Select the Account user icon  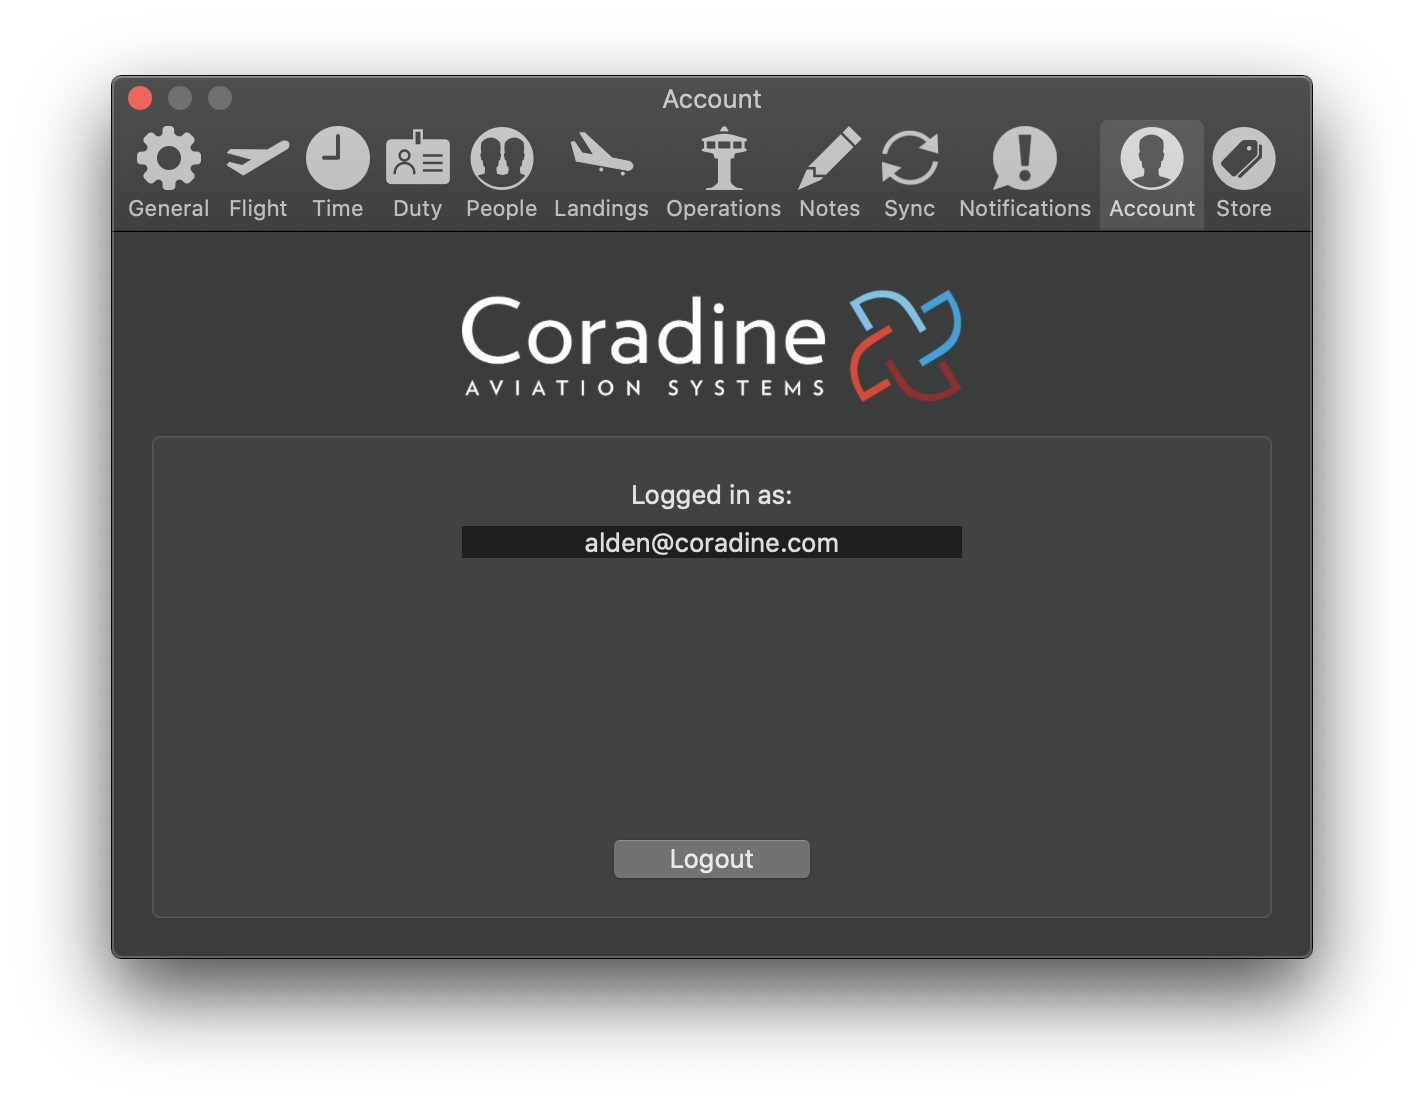tap(1152, 158)
